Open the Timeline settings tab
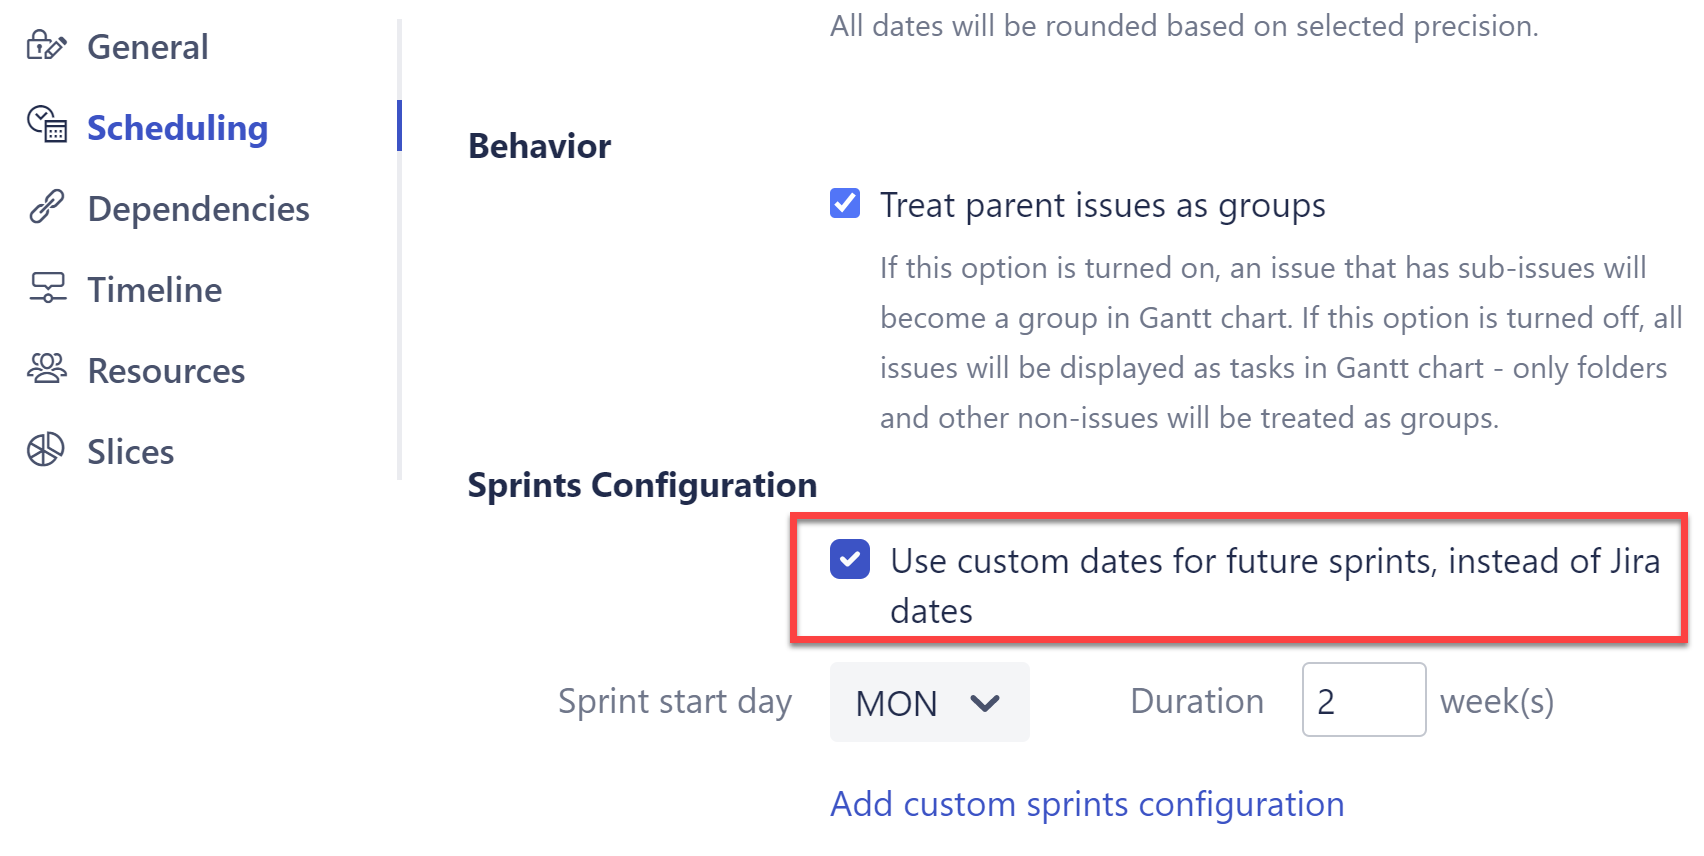Image resolution: width=1704 pixels, height=856 pixels. point(153,289)
